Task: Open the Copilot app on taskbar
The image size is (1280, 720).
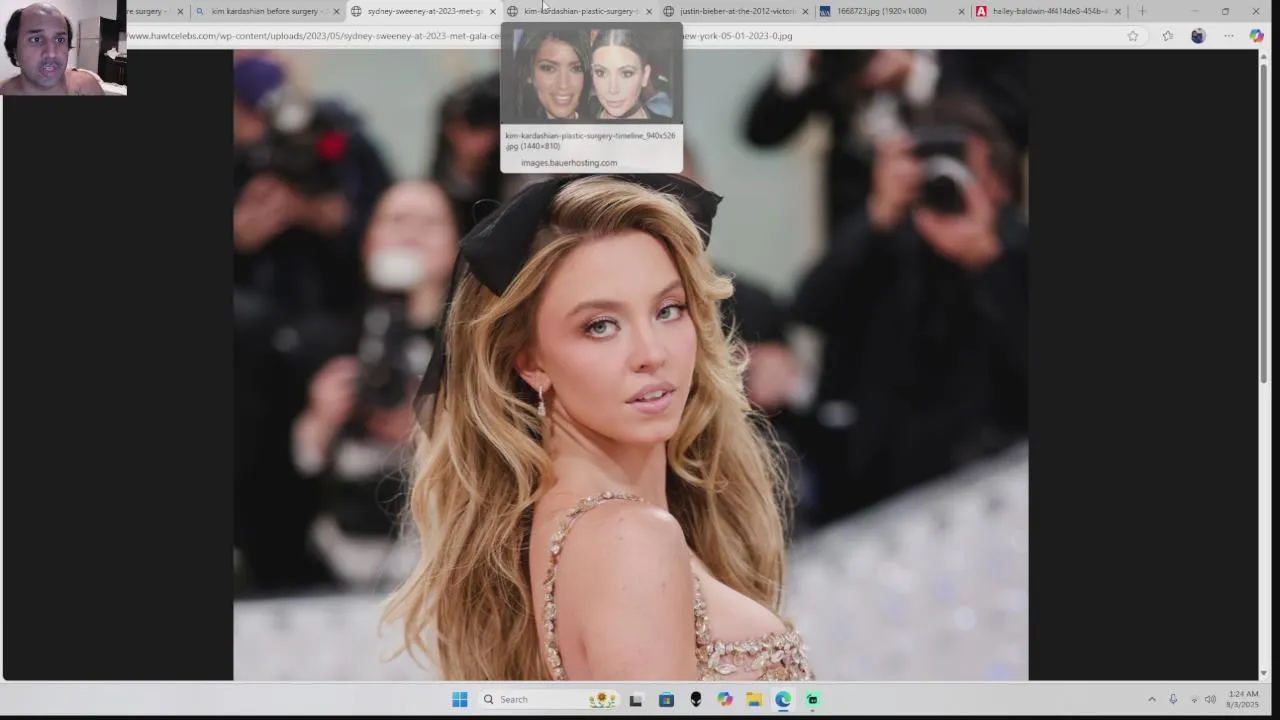Action: click(x=725, y=699)
